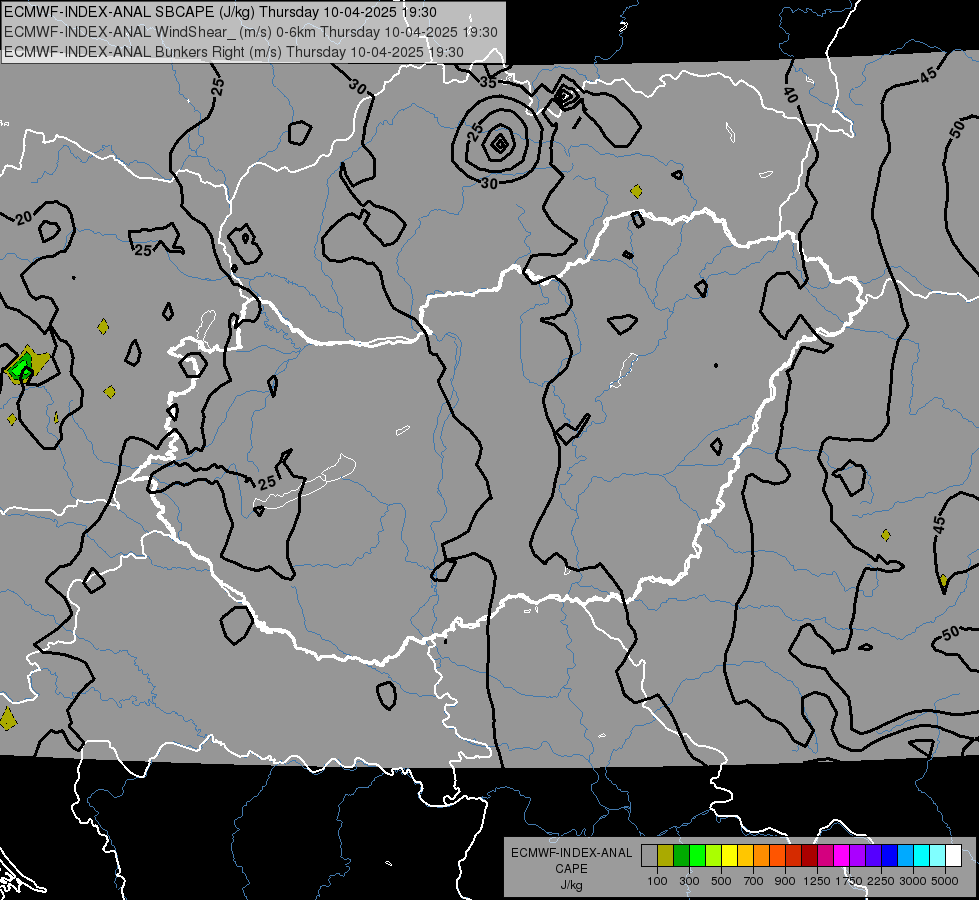Click the legend value 900
The image size is (979, 900).
785,881
